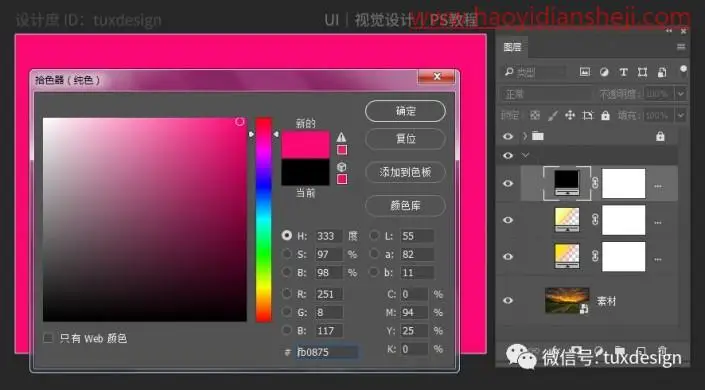The height and width of the screenshot is (390, 705).
Task: Collapse the open group chevron
Action: click(x=525, y=155)
